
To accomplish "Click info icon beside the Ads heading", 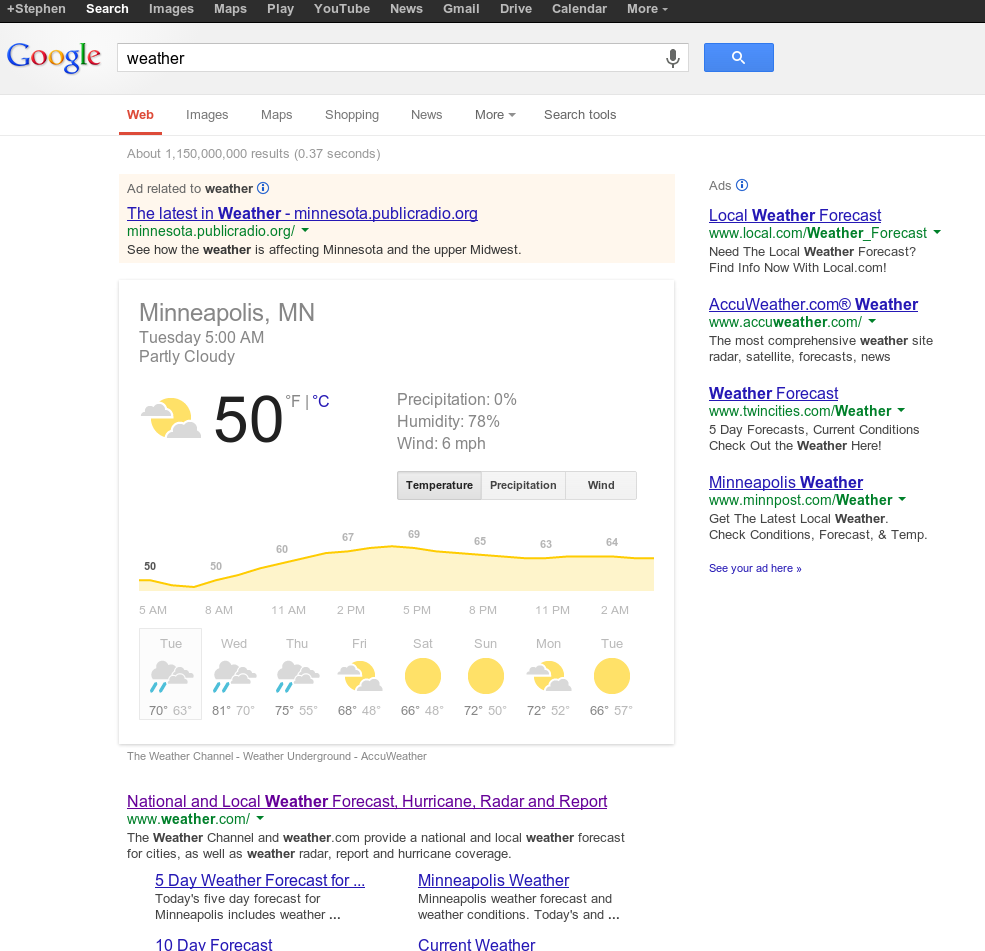I will coord(742,185).
